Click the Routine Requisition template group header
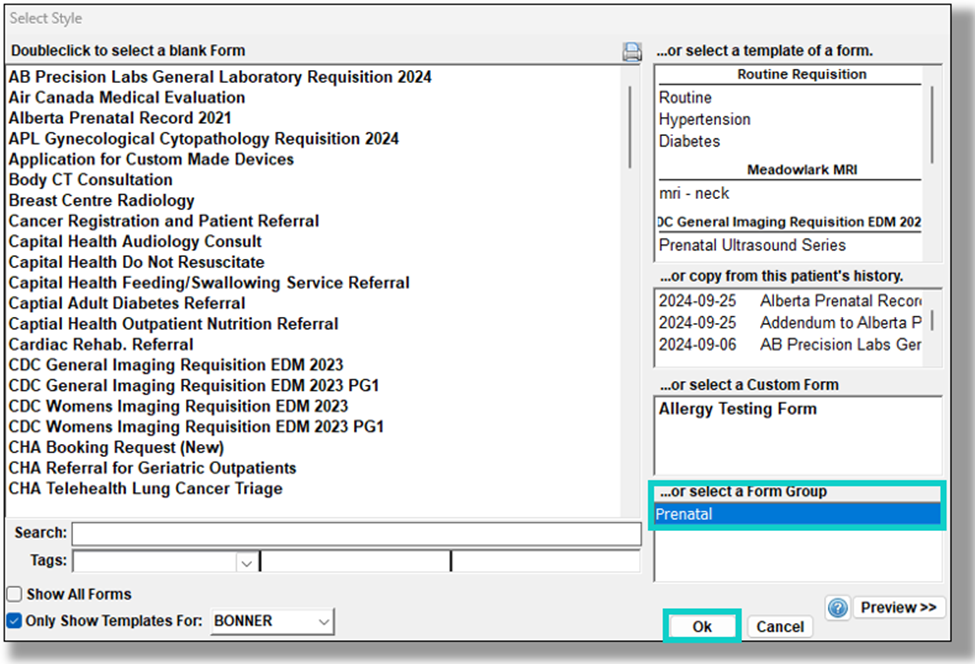 click(802, 75)
